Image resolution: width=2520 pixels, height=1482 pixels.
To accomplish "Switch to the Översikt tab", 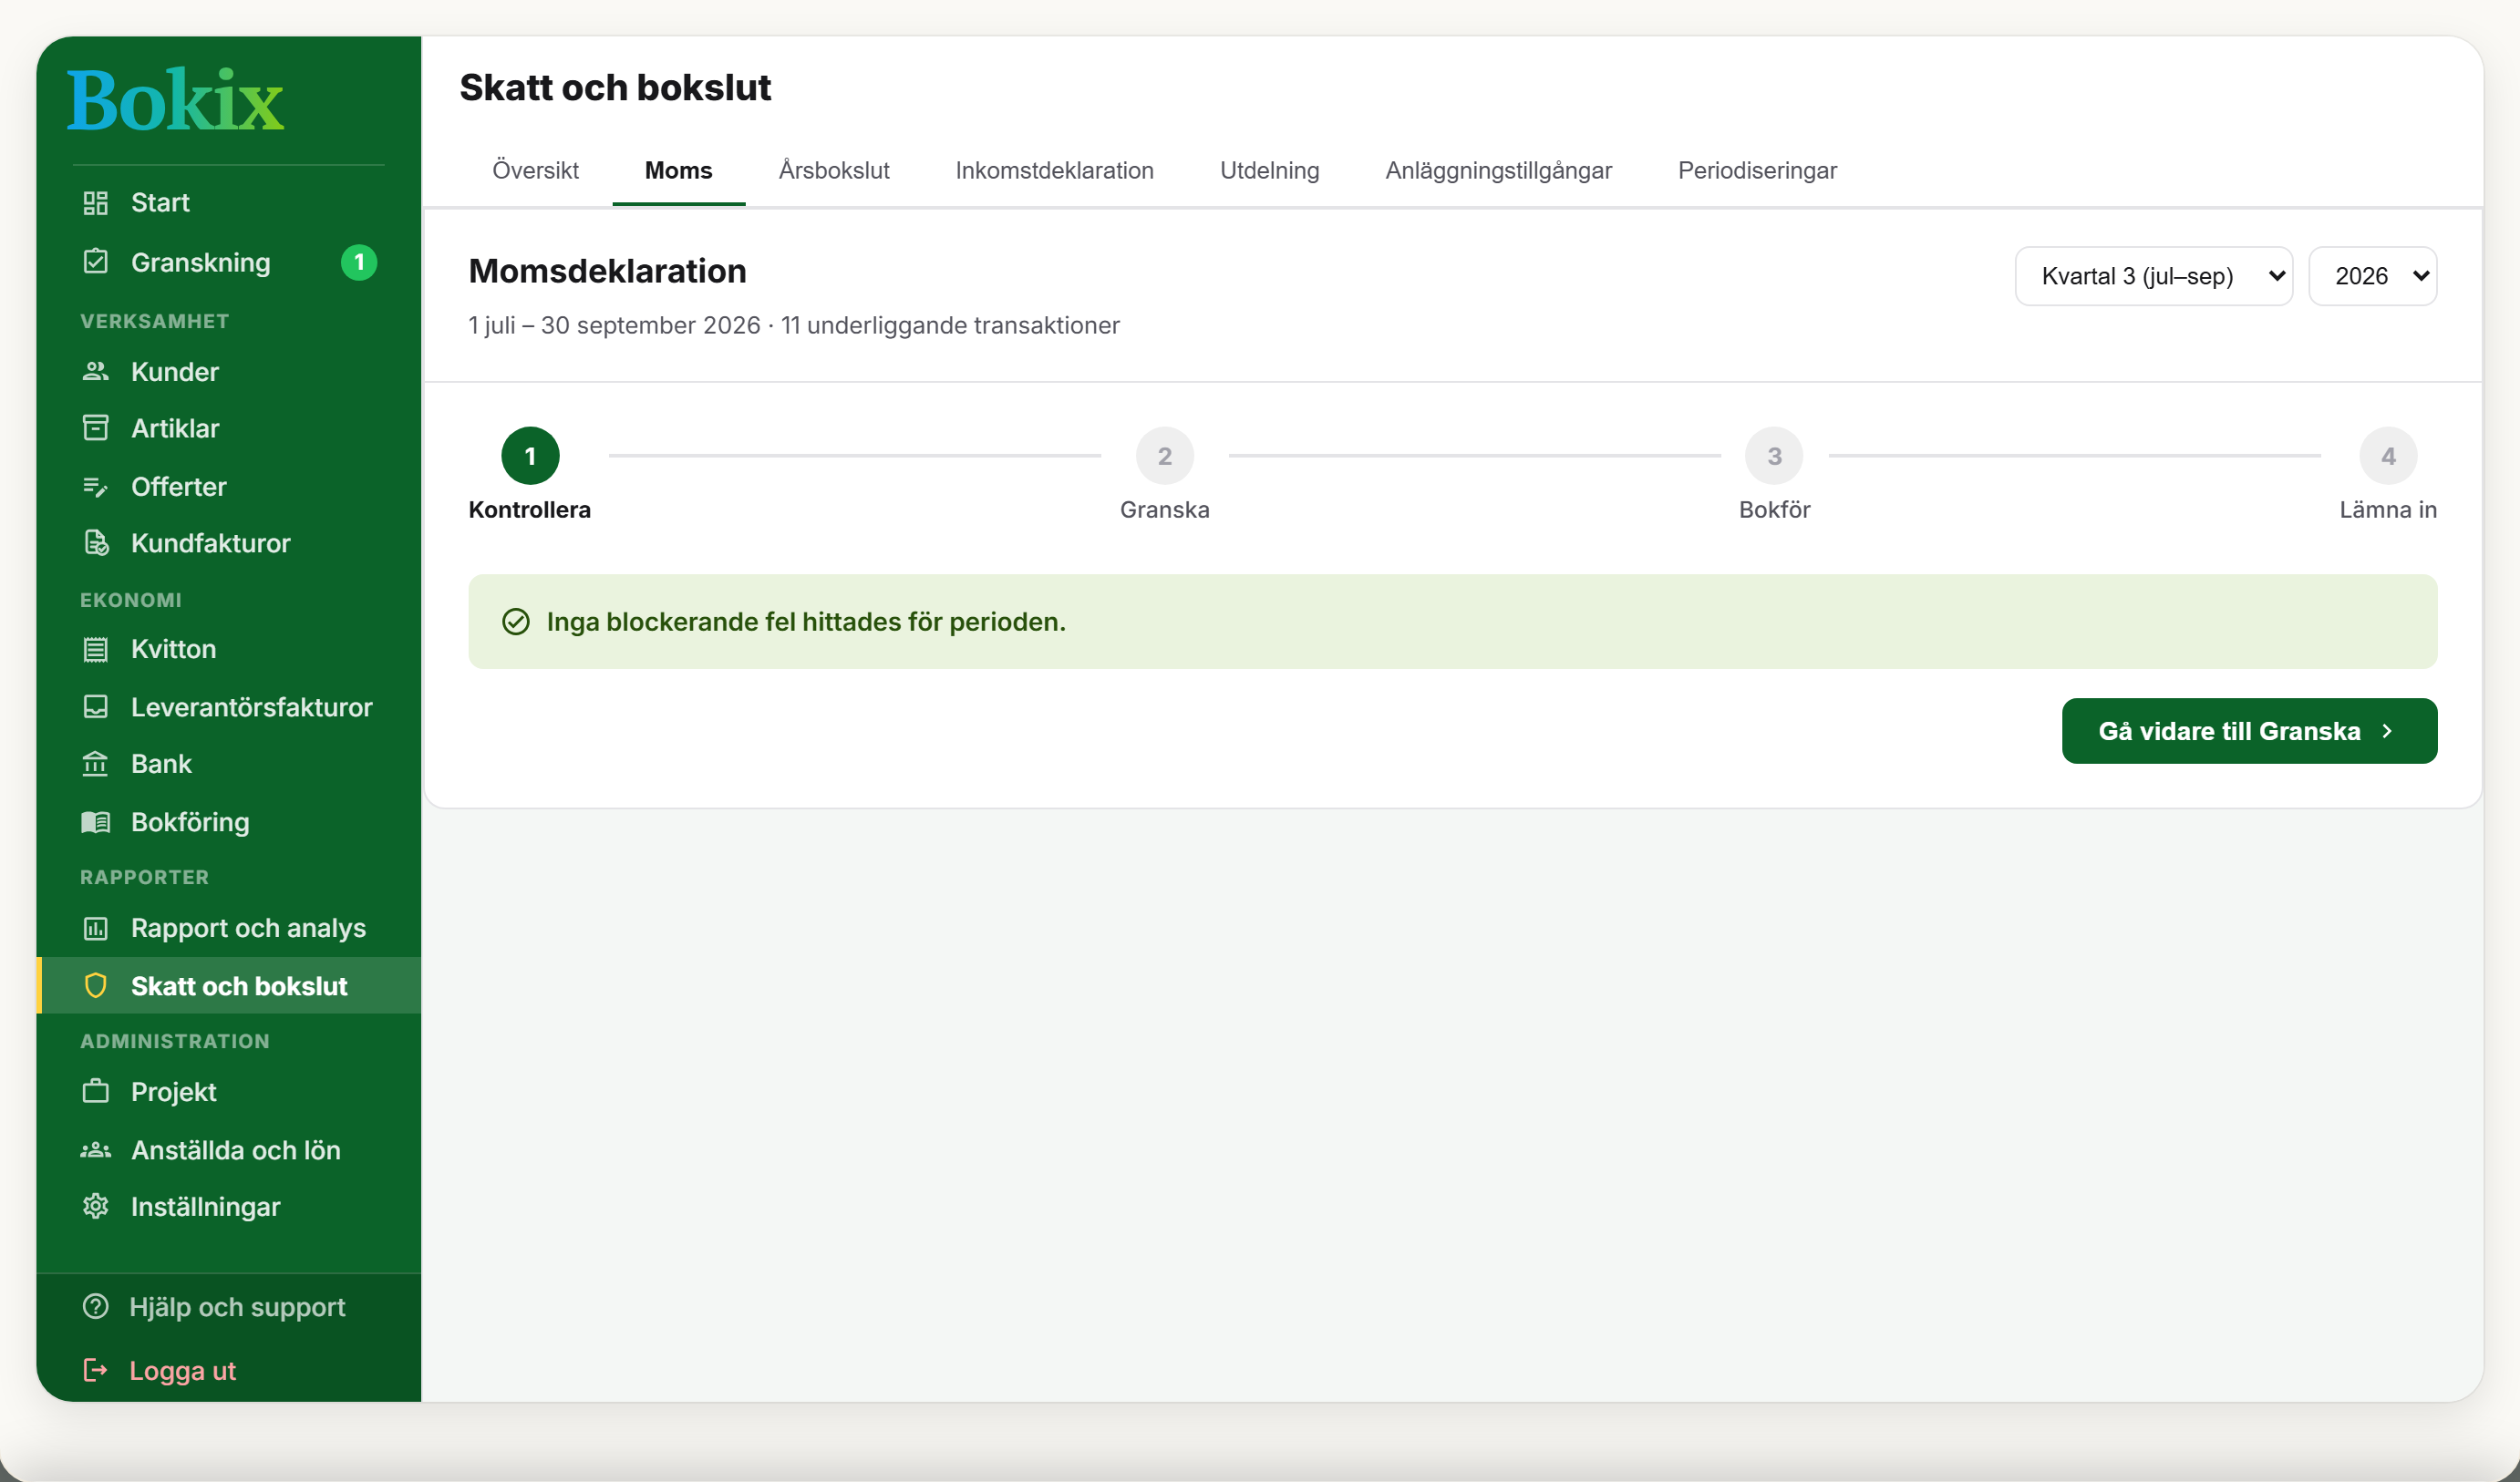I will (x=535, y=170).
